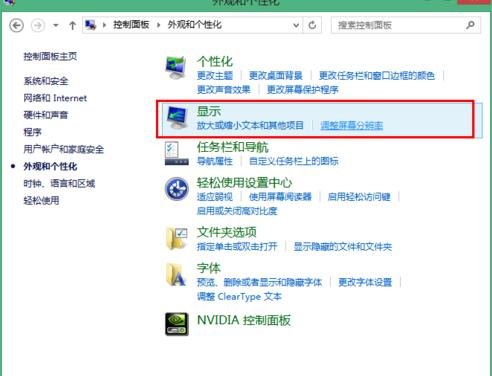Click 导航属性 link

click(215, 161)
